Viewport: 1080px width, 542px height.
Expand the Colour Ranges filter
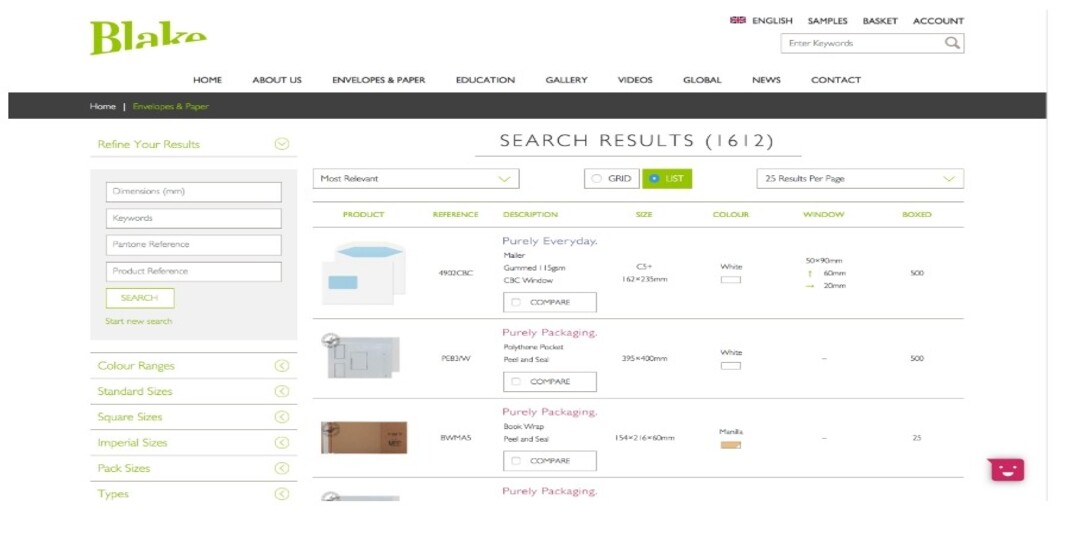point(281,366)
